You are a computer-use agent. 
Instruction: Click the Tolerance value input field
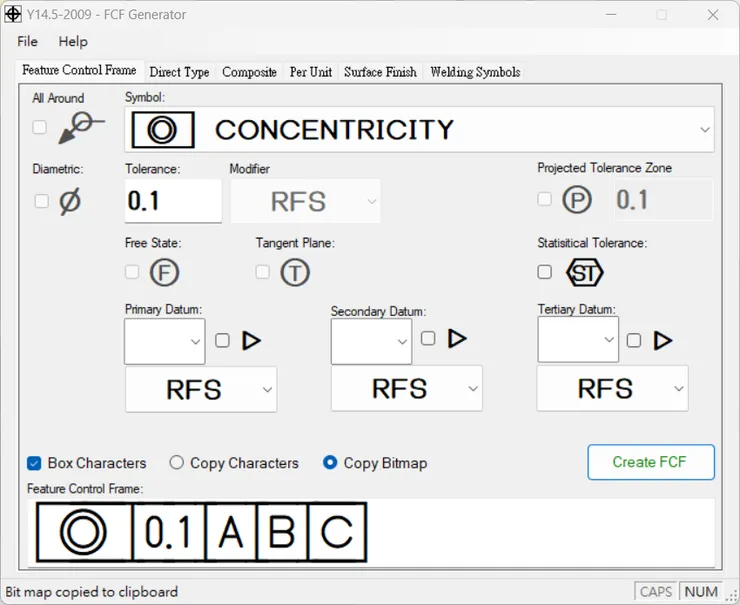[172, 201]
